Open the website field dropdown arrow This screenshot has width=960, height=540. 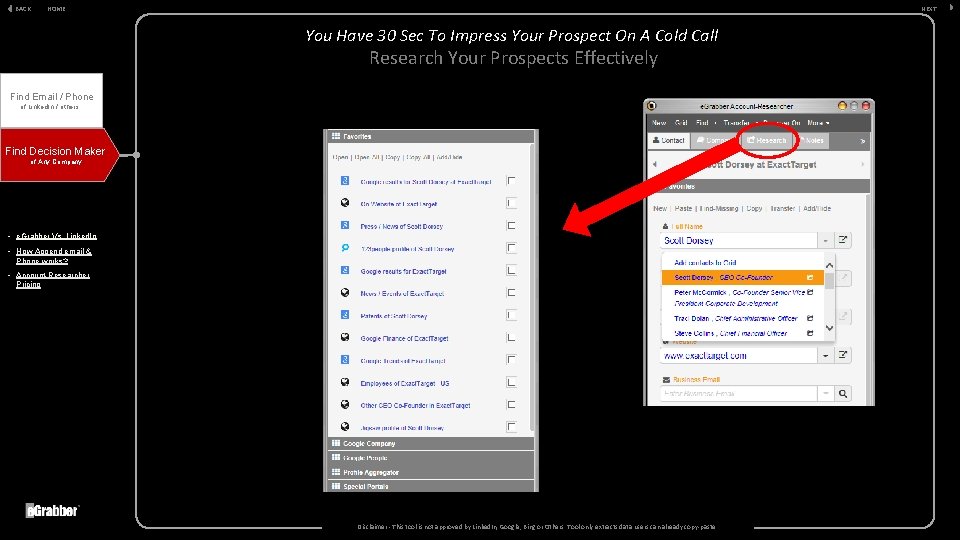click(x=825, y=355)
